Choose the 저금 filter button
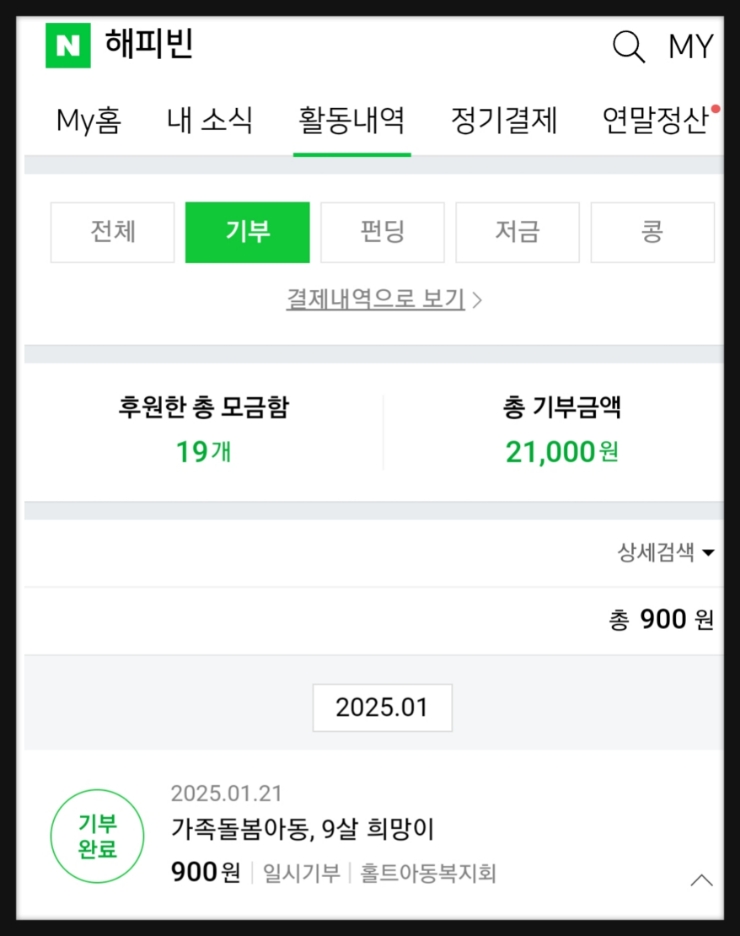 pos(517,232)
